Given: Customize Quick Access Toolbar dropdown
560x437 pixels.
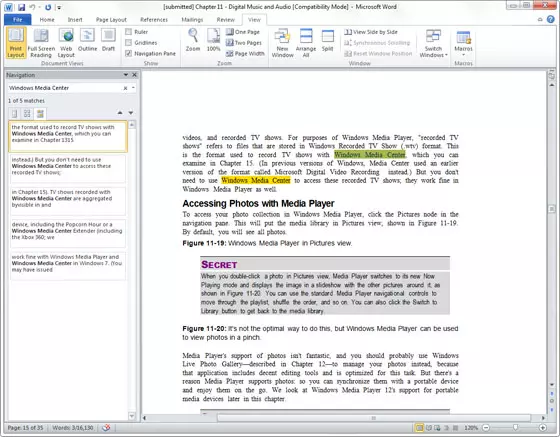Looking at the screenshot, I should pyautogui.click(x=59, y=7).
